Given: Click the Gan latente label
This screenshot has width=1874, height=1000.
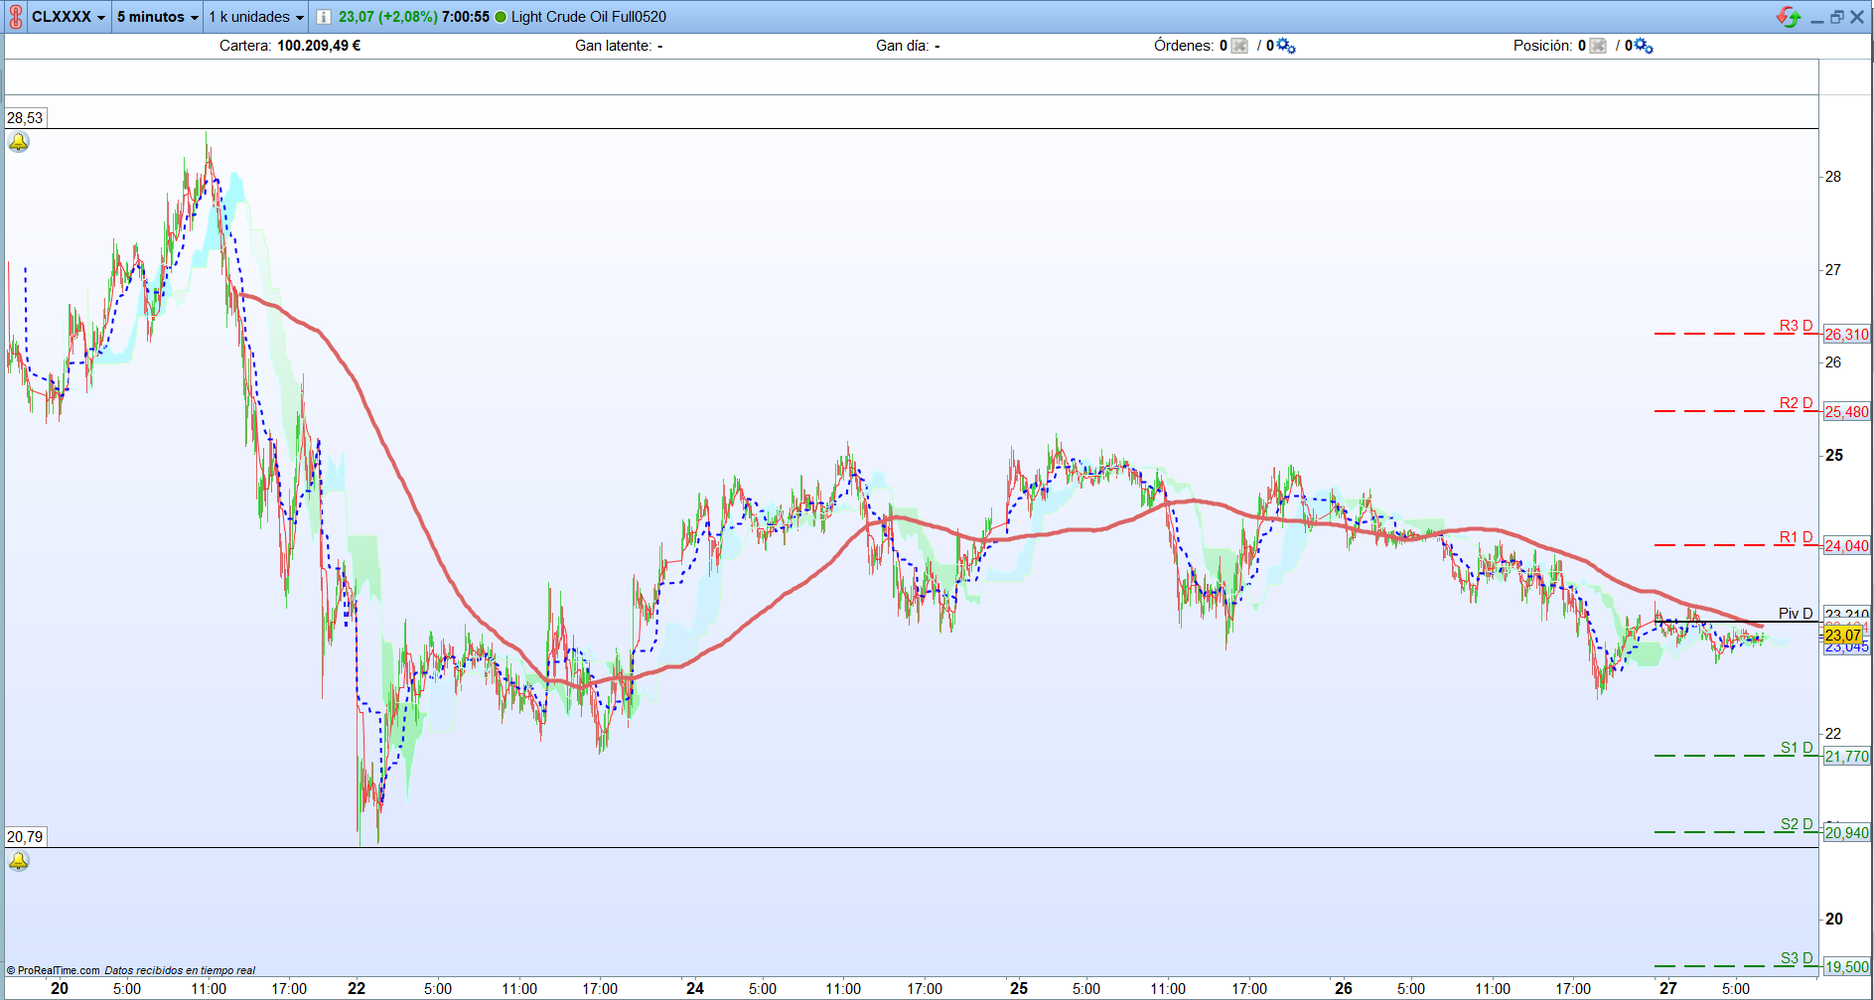Looking at the screenshot, I should point(613,46).
